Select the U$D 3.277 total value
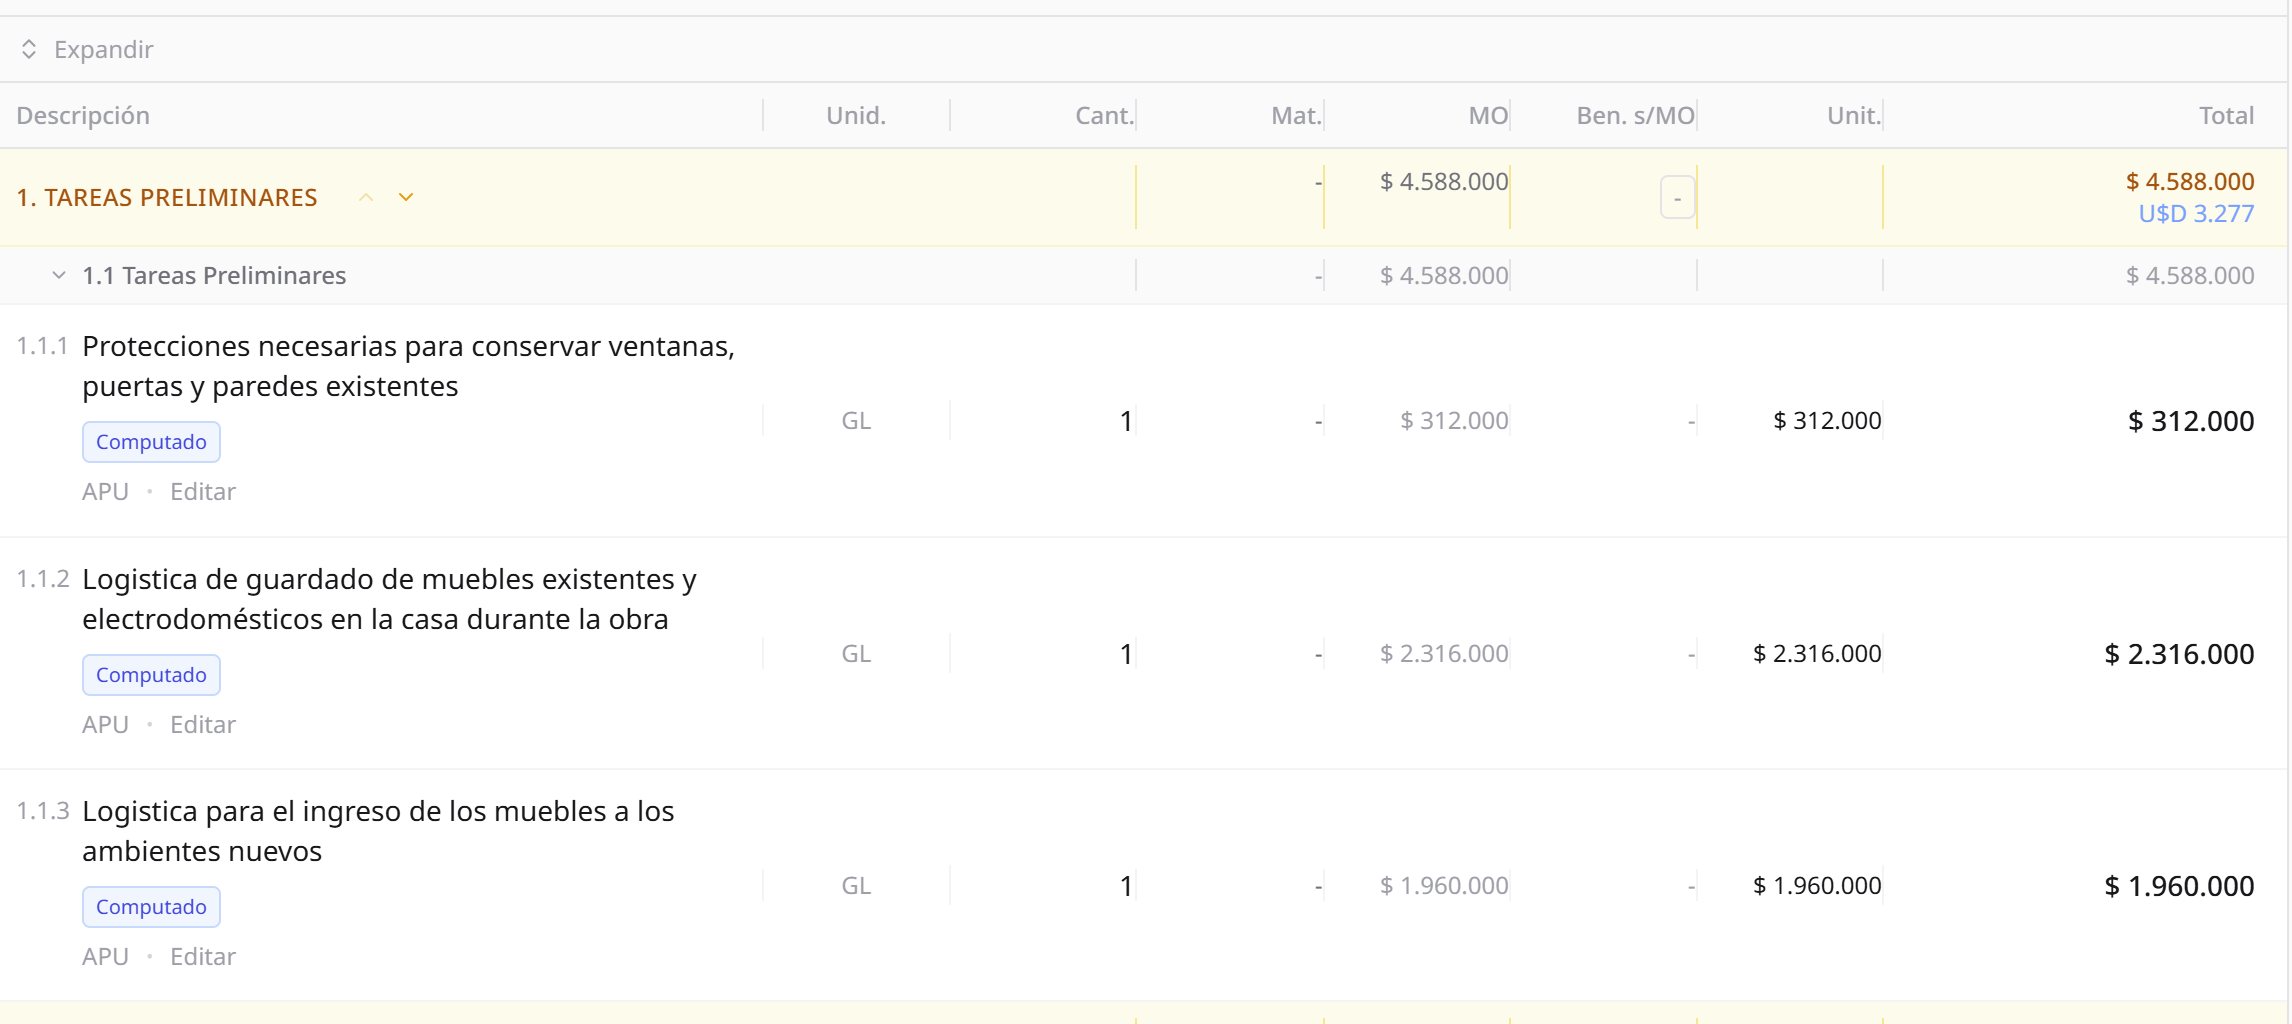The height and width of the screenshot is (1024, 2292). [2196, 213]
